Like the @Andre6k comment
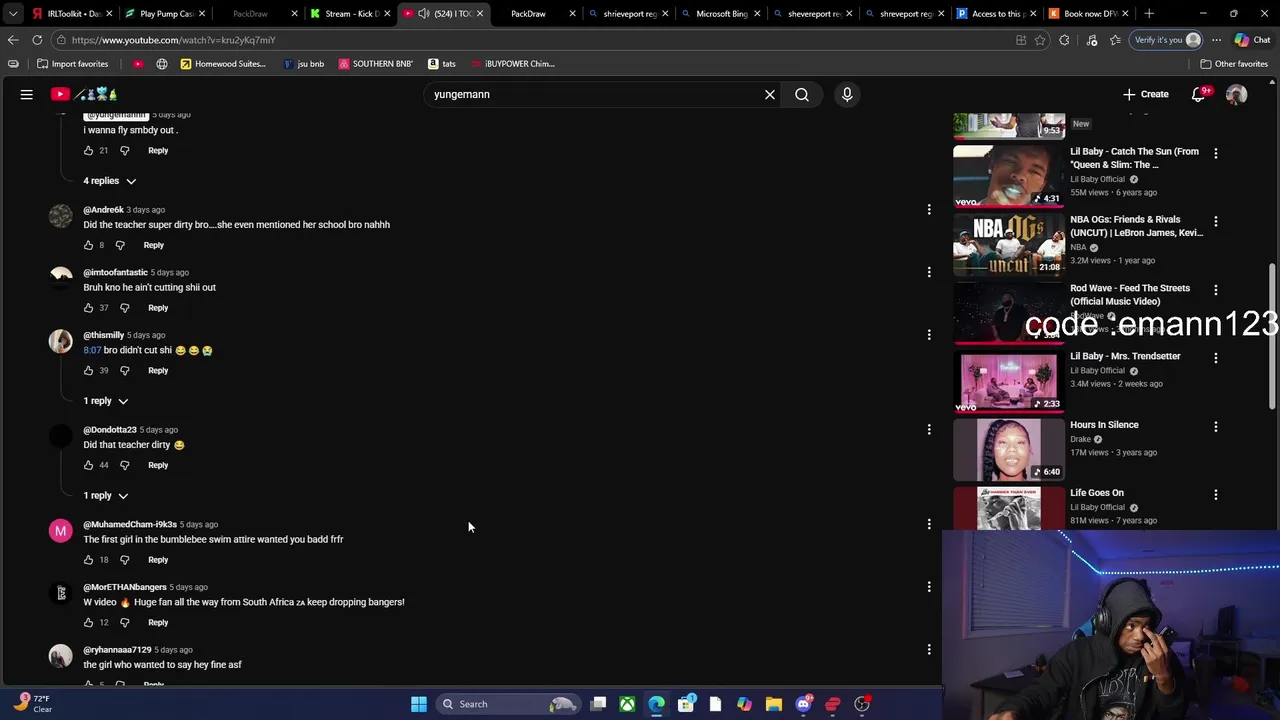The width and height of the screenshot is (1280, 720). tap(88, 245)
